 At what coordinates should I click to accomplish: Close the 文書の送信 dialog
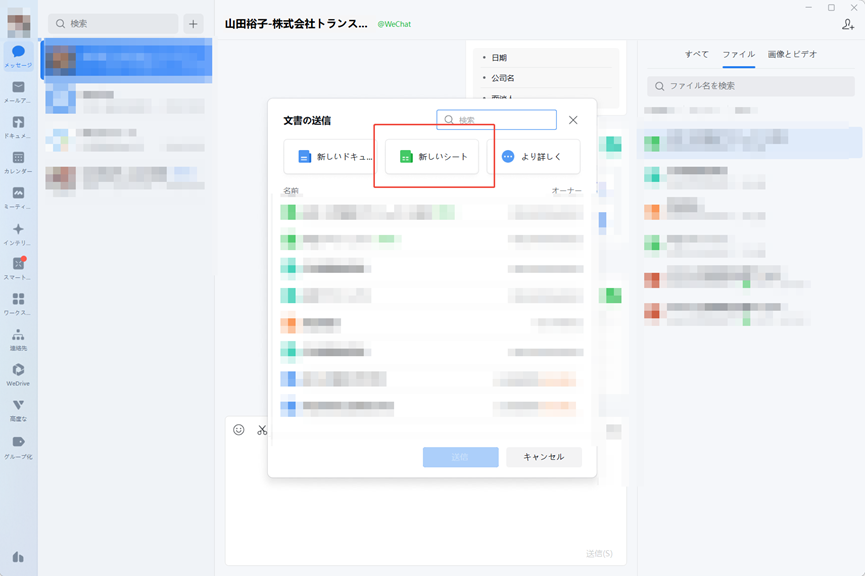pyautogui.click(x=573, y=120)
